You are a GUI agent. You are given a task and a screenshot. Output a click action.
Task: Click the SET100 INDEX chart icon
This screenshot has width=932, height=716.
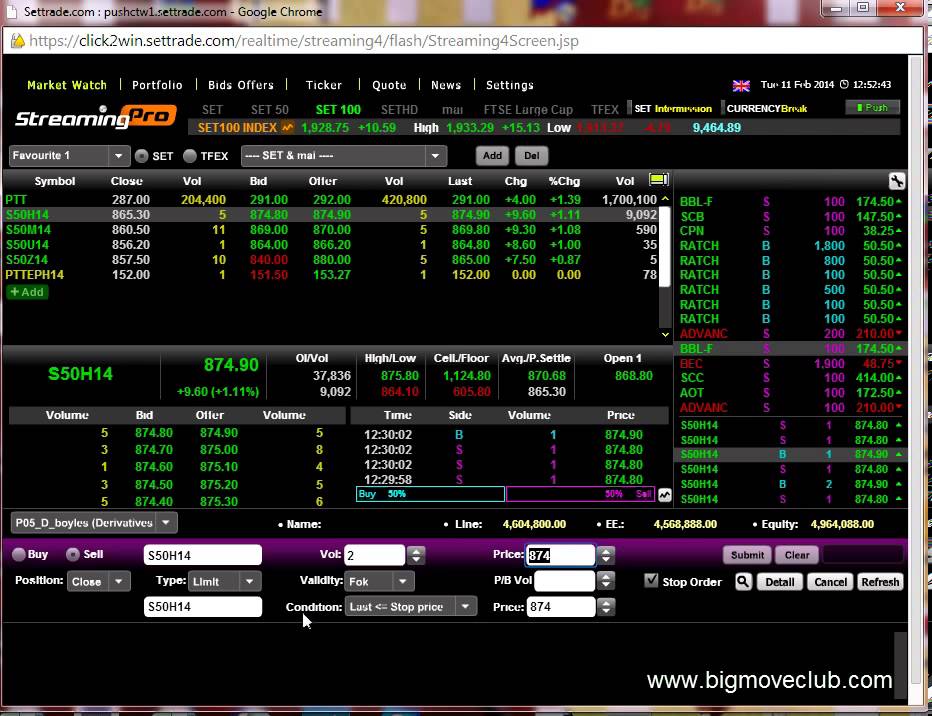click(x=287, y=127)
